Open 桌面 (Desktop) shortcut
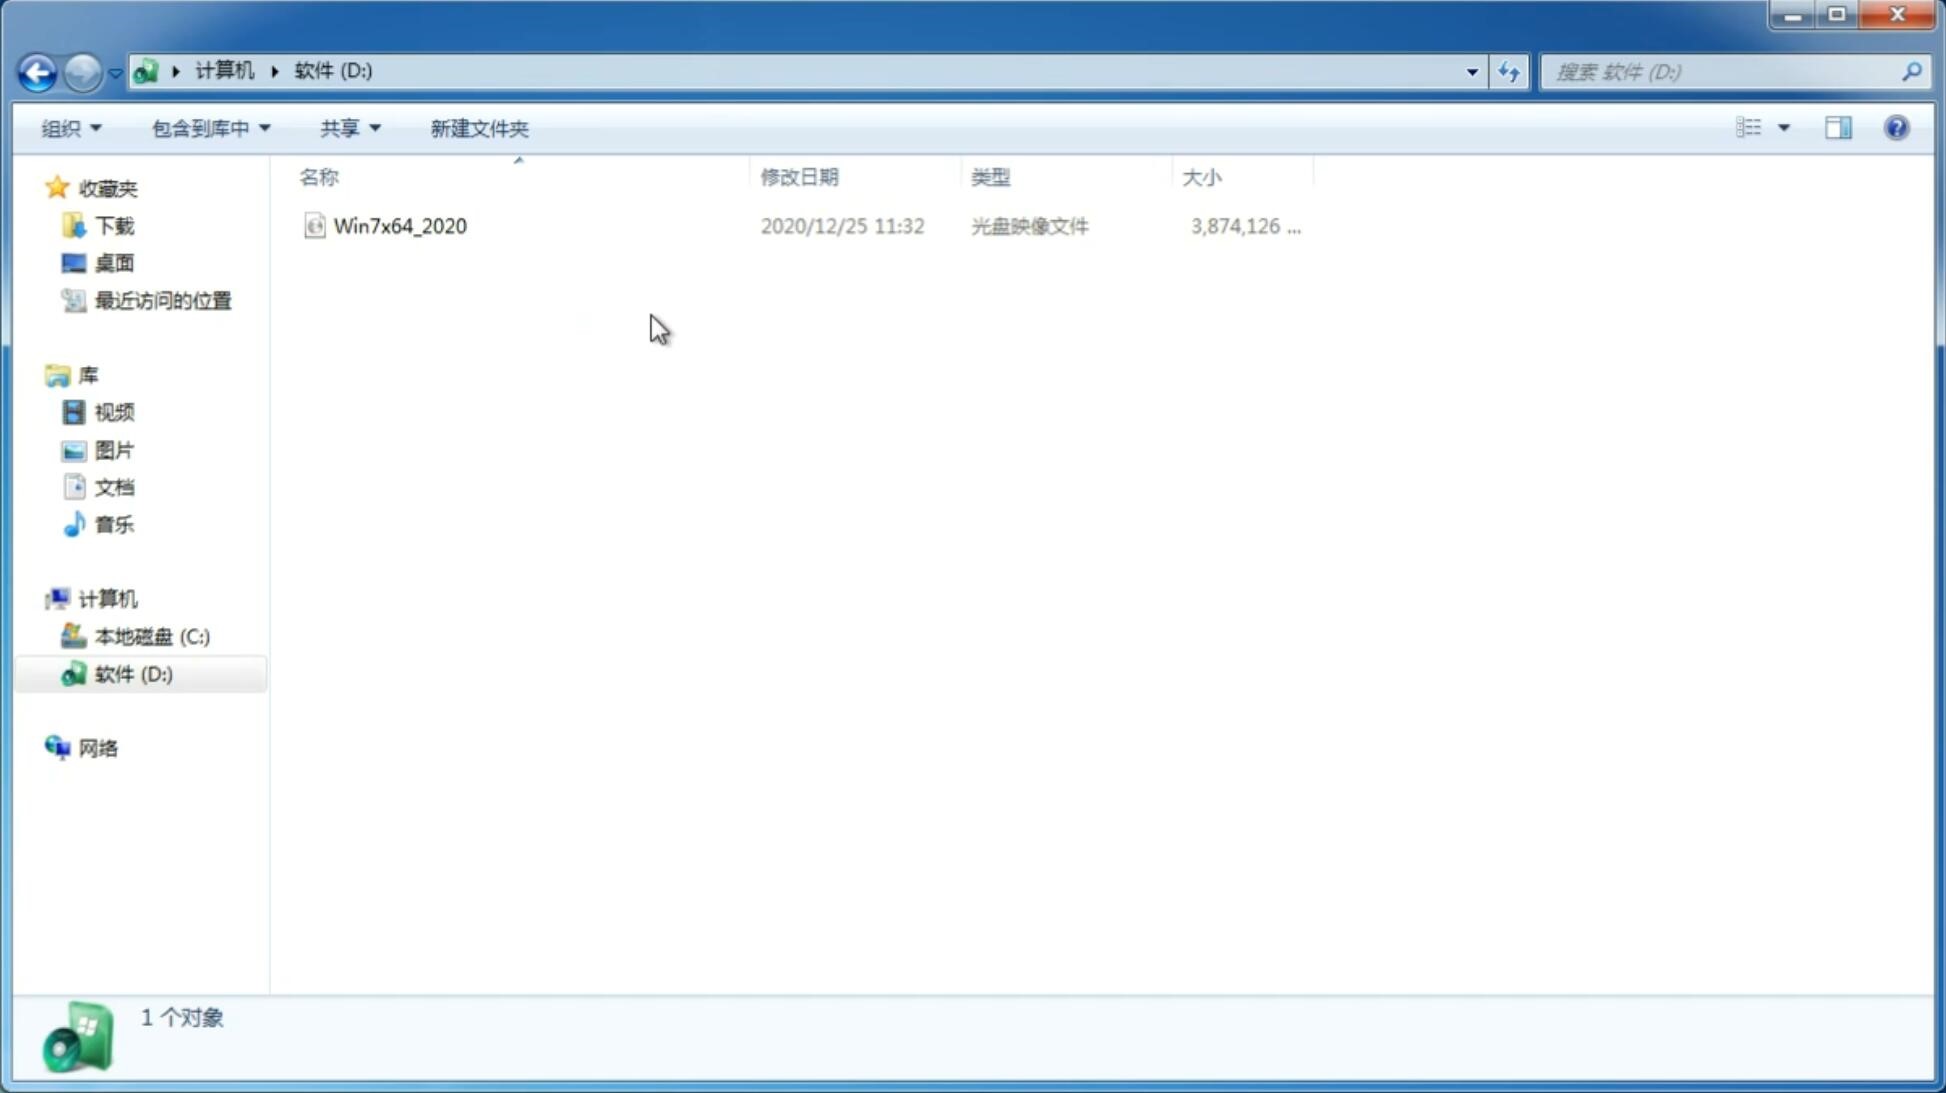The height and width of the screenshot is (1093, 1946). pyautogui.click(x=114, y=262)
